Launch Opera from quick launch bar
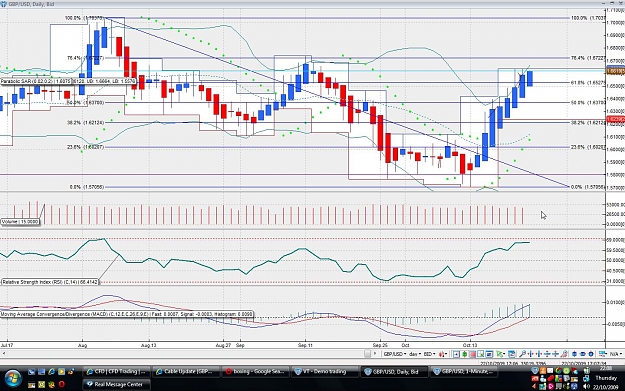 click(61, 384)
